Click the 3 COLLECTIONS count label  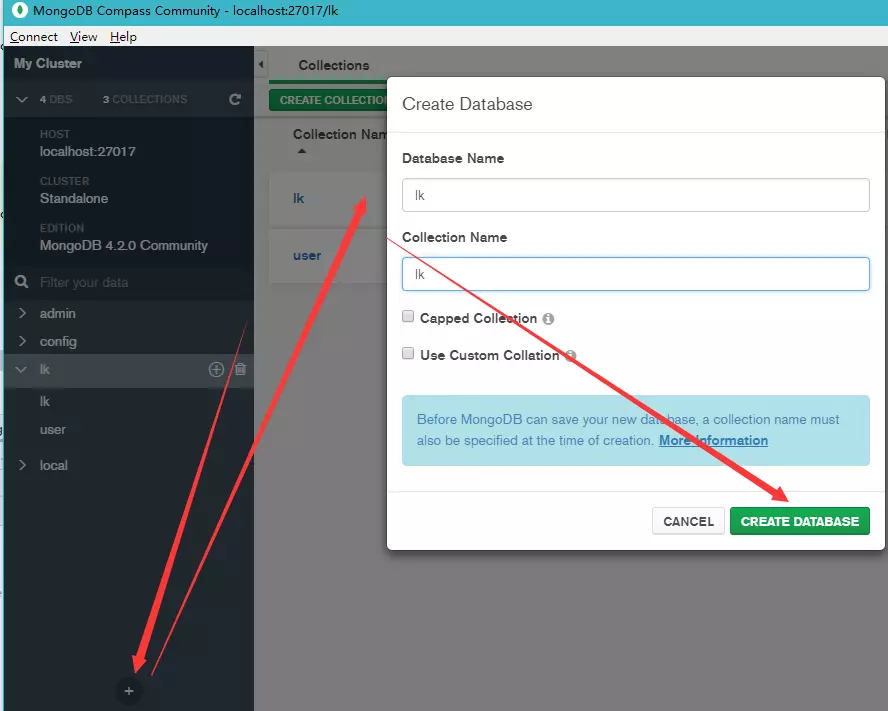coord(145,100)
